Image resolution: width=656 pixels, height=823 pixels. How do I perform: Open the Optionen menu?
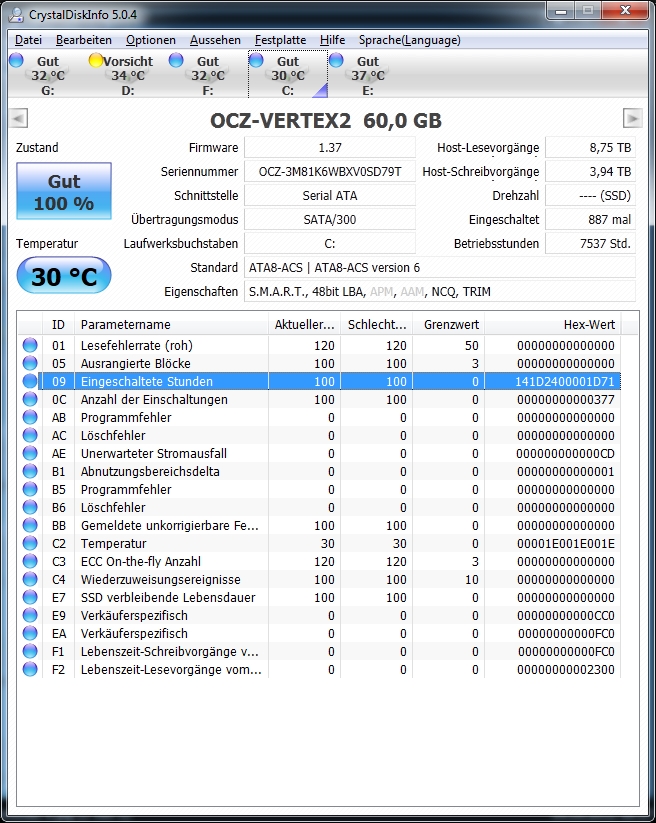coord(151,40)
